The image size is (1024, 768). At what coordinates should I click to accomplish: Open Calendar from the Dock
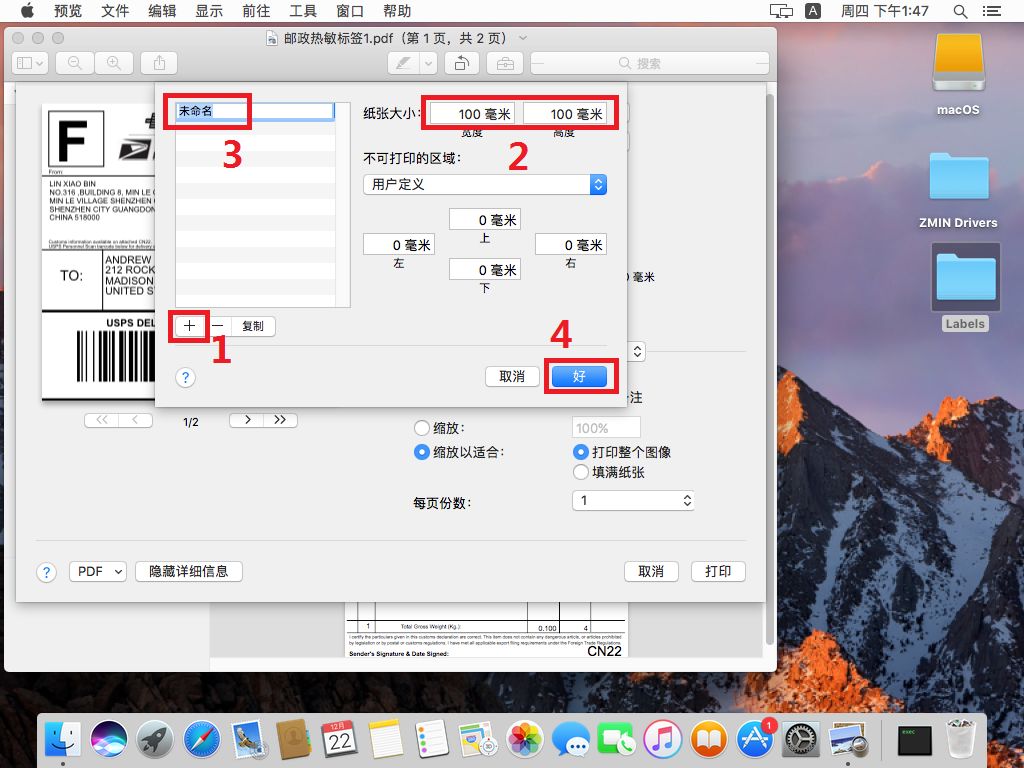tap(340, 740)
